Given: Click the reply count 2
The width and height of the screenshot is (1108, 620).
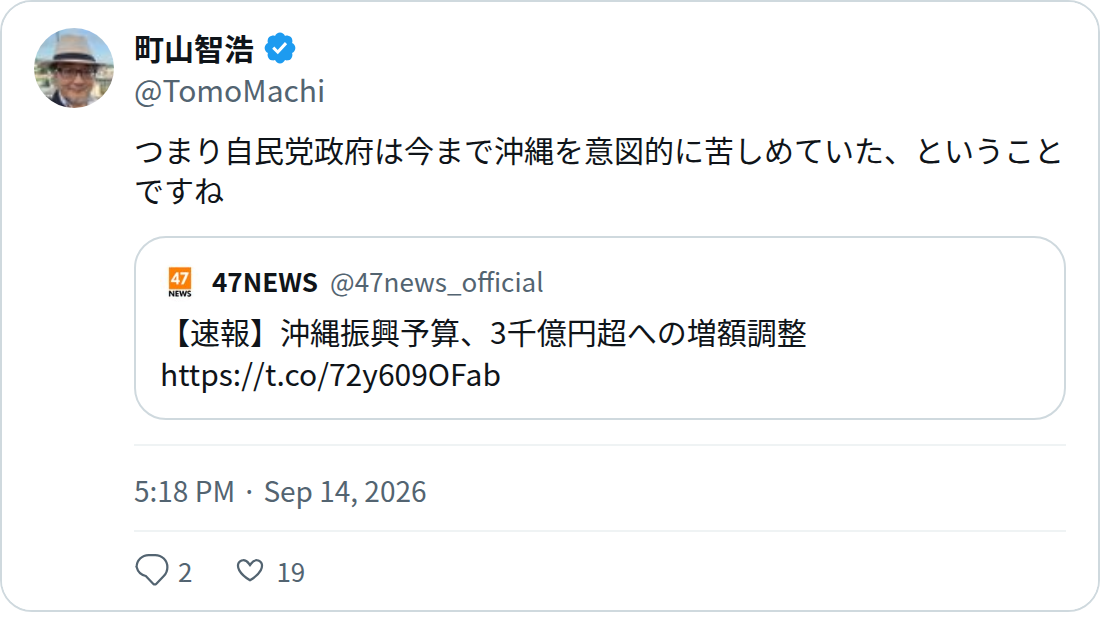Looking at the screenshot, I should click(185, 573).
